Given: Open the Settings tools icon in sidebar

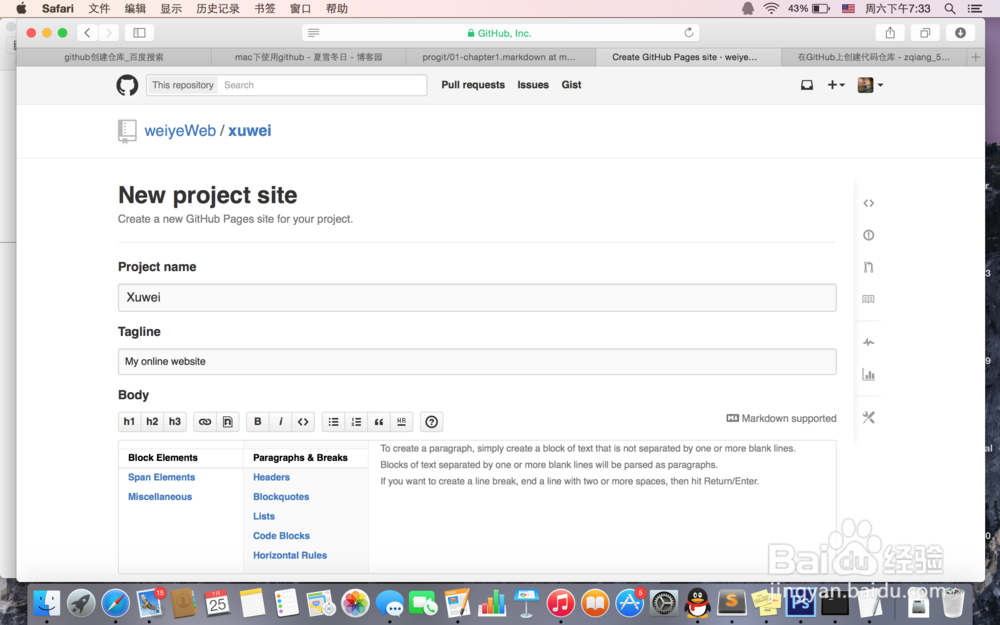Looking at the screenshot, I should pyautogui.click(x=869, y=417).
